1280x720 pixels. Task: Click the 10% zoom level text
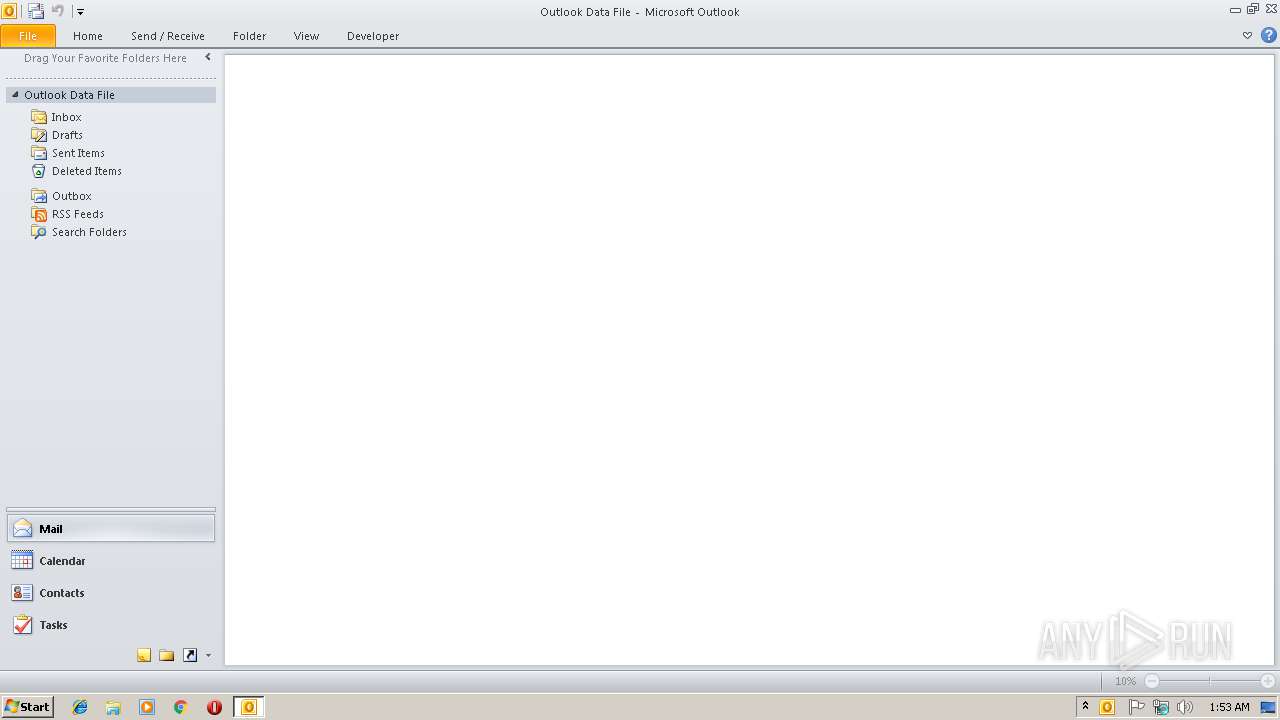(x=1125, y=681)
